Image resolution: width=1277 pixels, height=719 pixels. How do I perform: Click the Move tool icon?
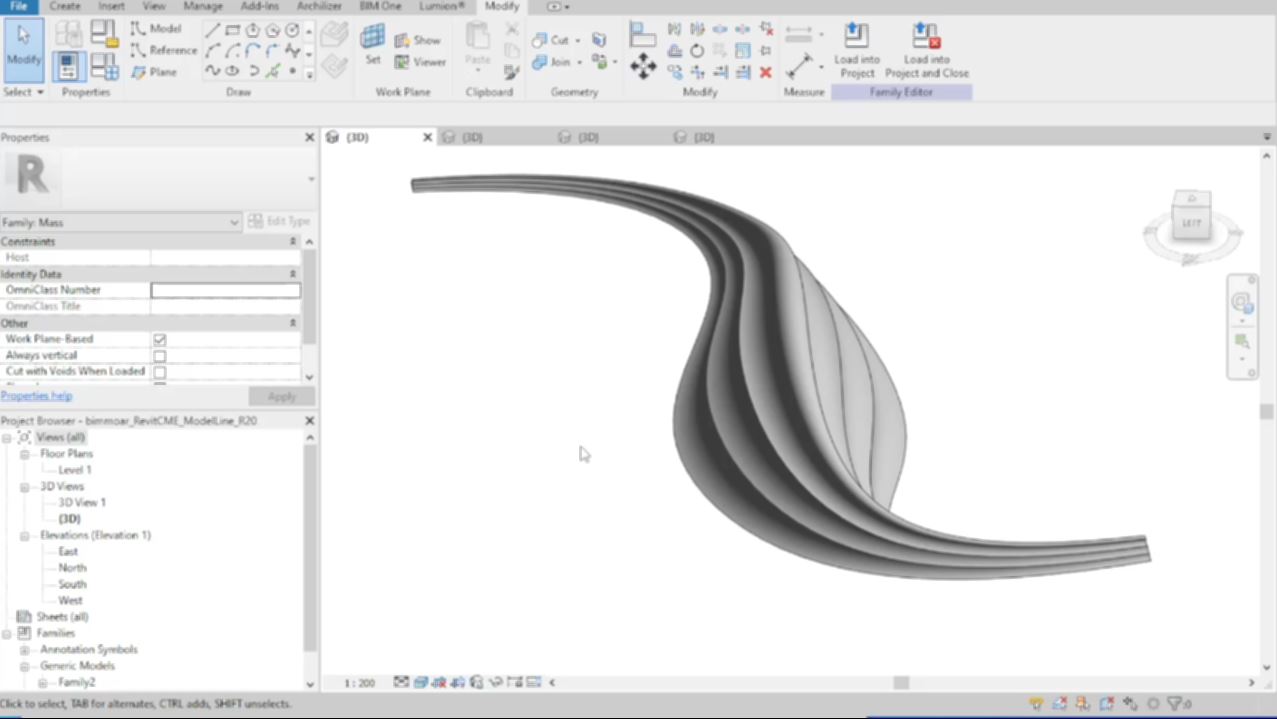[x=643, y=67]
